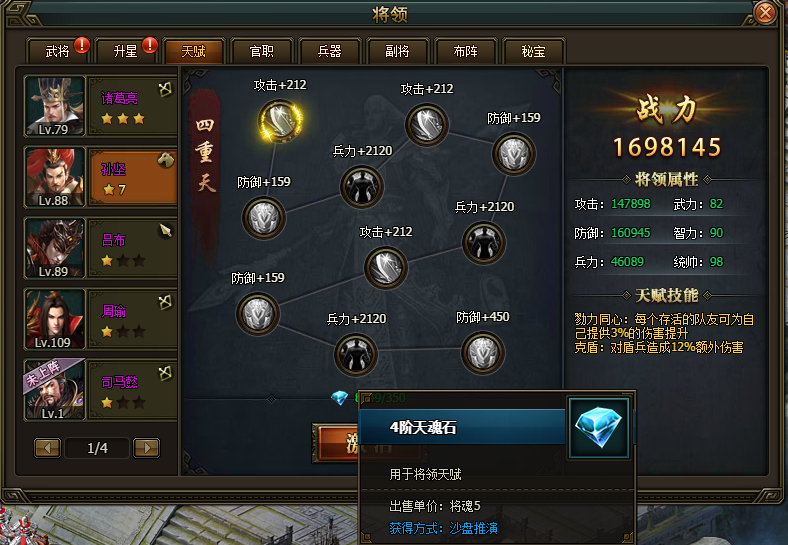Screen dimensions: 788x545
Task: Click the 防御+450 shield talent node
Action: click(x=482, y=353)
